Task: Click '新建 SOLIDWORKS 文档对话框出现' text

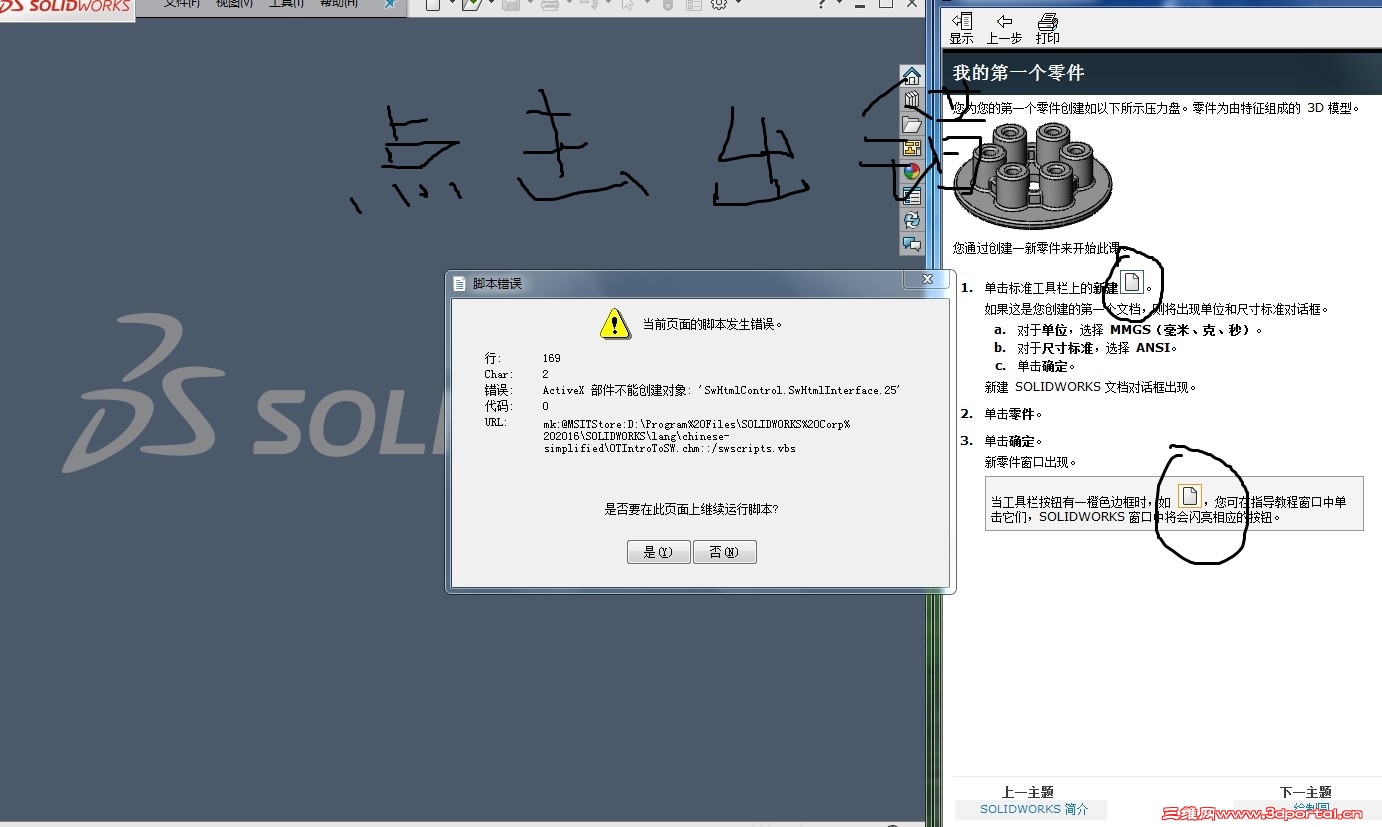Action: pyautogui.click(x=1090, y=387)
